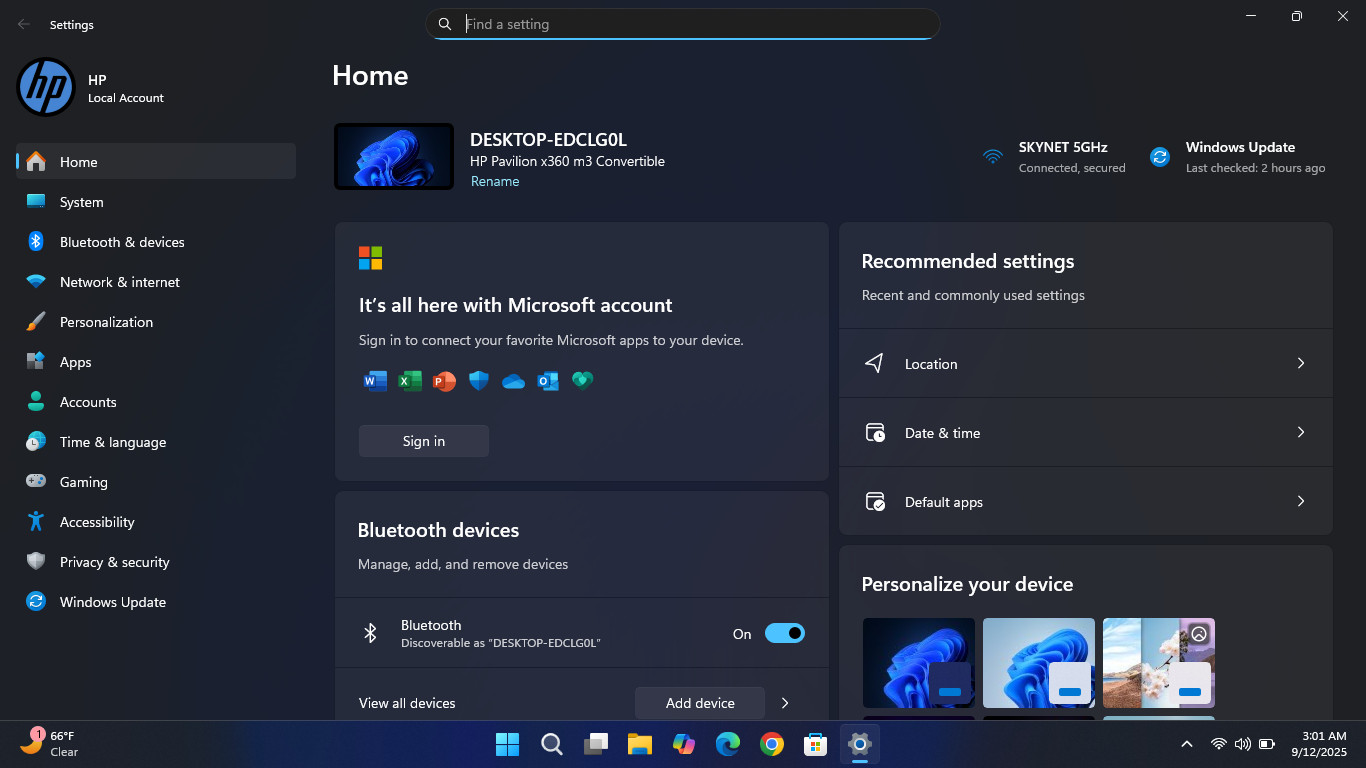
Task: Open Gaming controller icon in sidebar
Action: click(x=36, y=481)
